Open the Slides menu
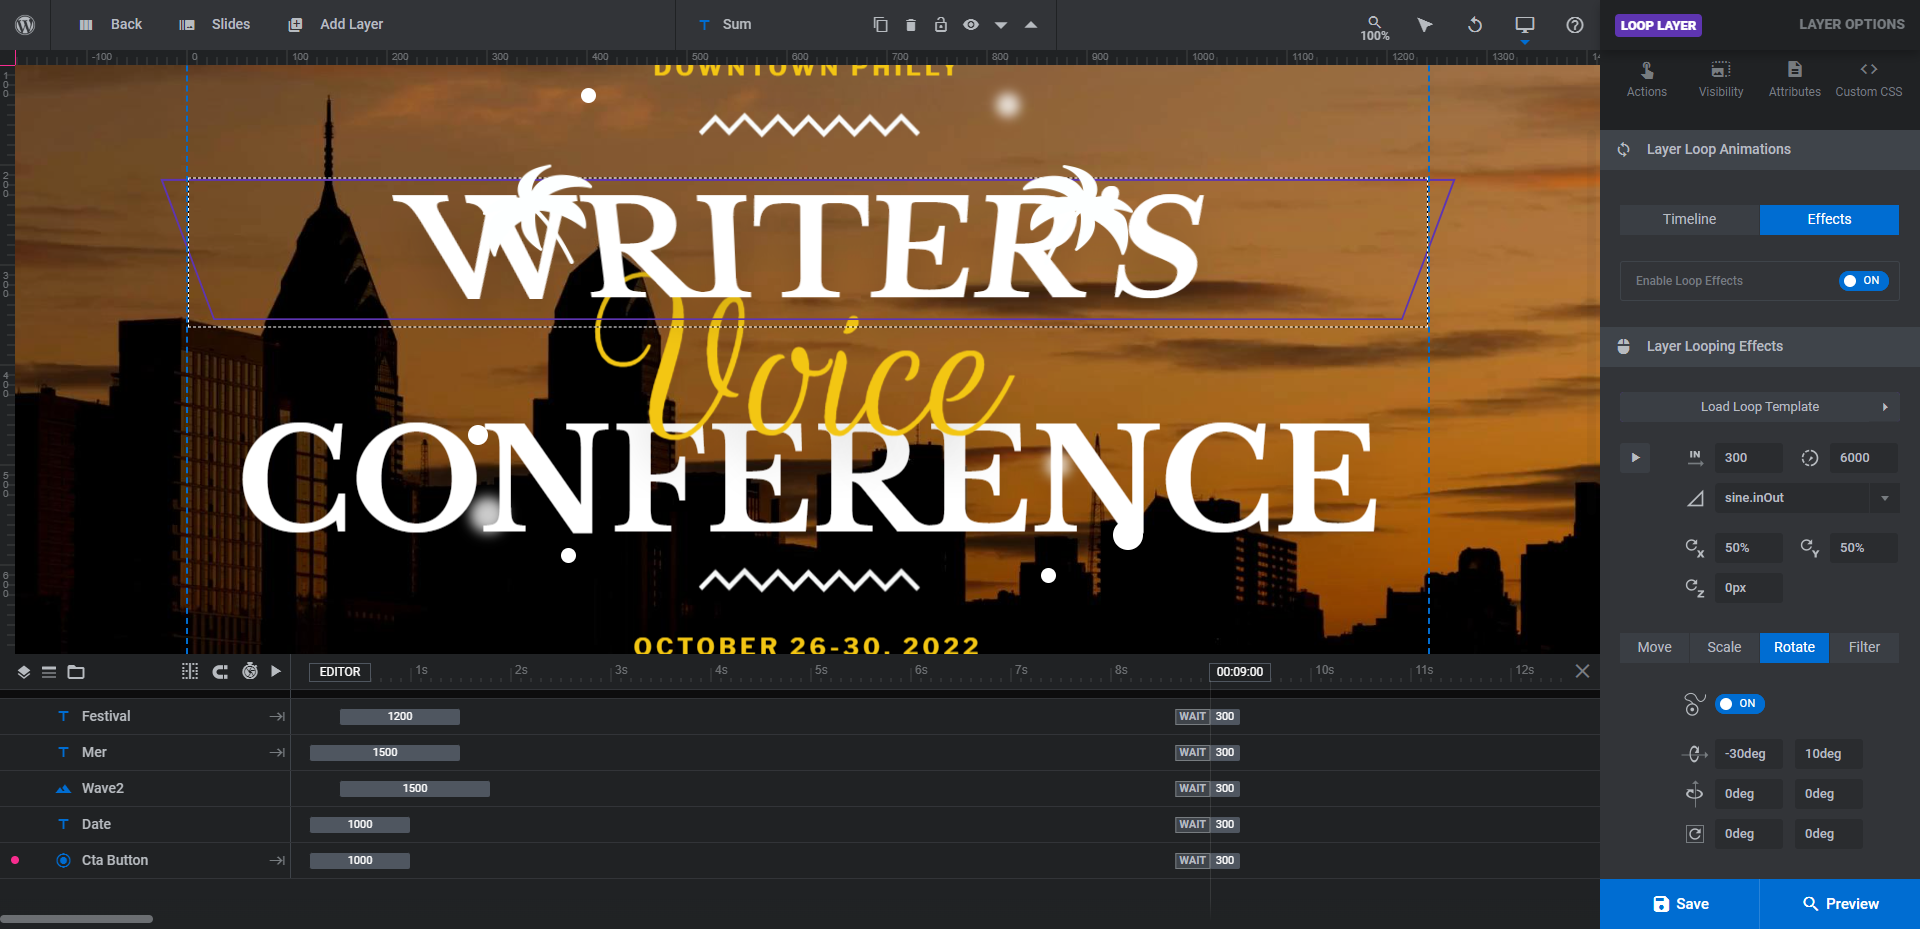Image resolution: width=1920 pixels, height=929 pixels. tap(215, 24)
